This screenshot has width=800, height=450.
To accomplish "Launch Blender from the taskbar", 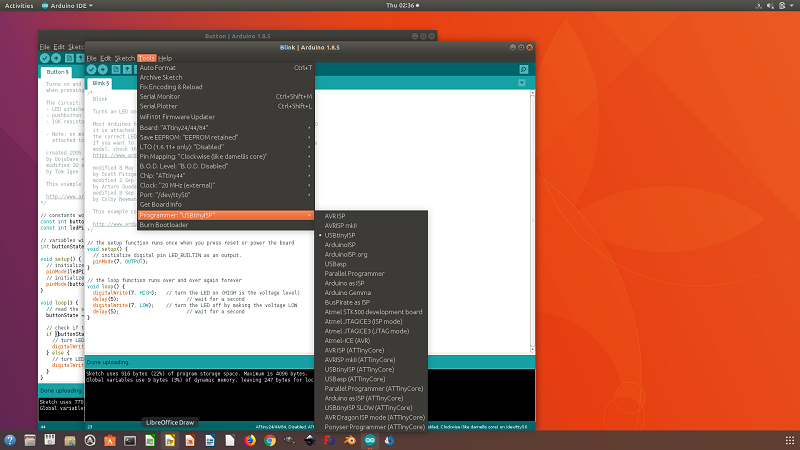I will tap(350, 440).
